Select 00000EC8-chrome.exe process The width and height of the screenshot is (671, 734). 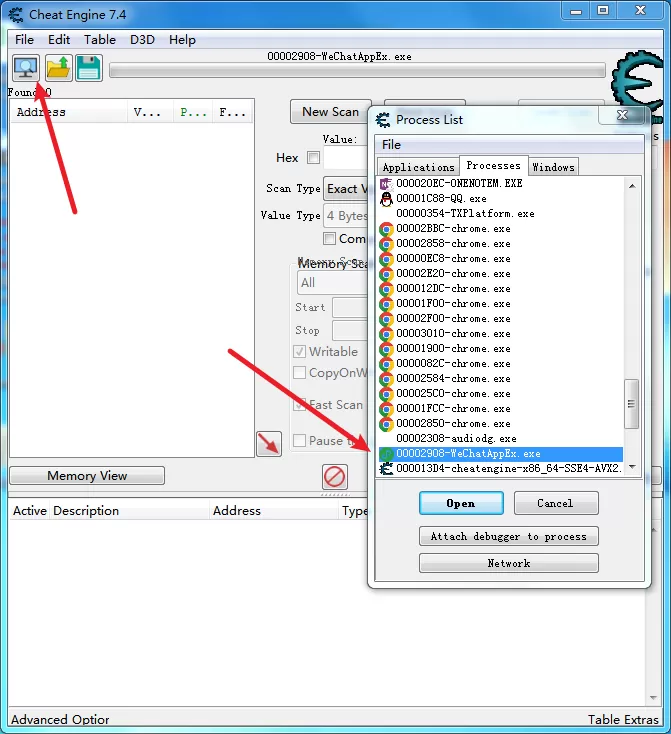pos(501,258)
